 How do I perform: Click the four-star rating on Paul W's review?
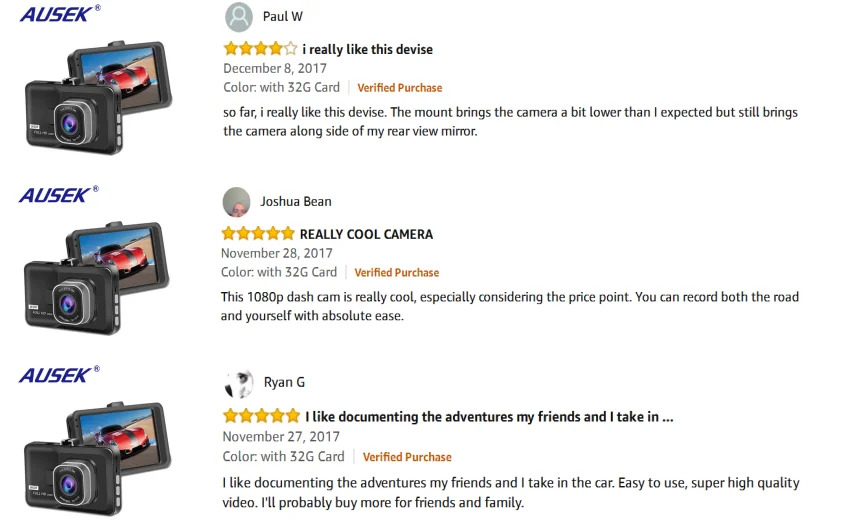[260, 49]
